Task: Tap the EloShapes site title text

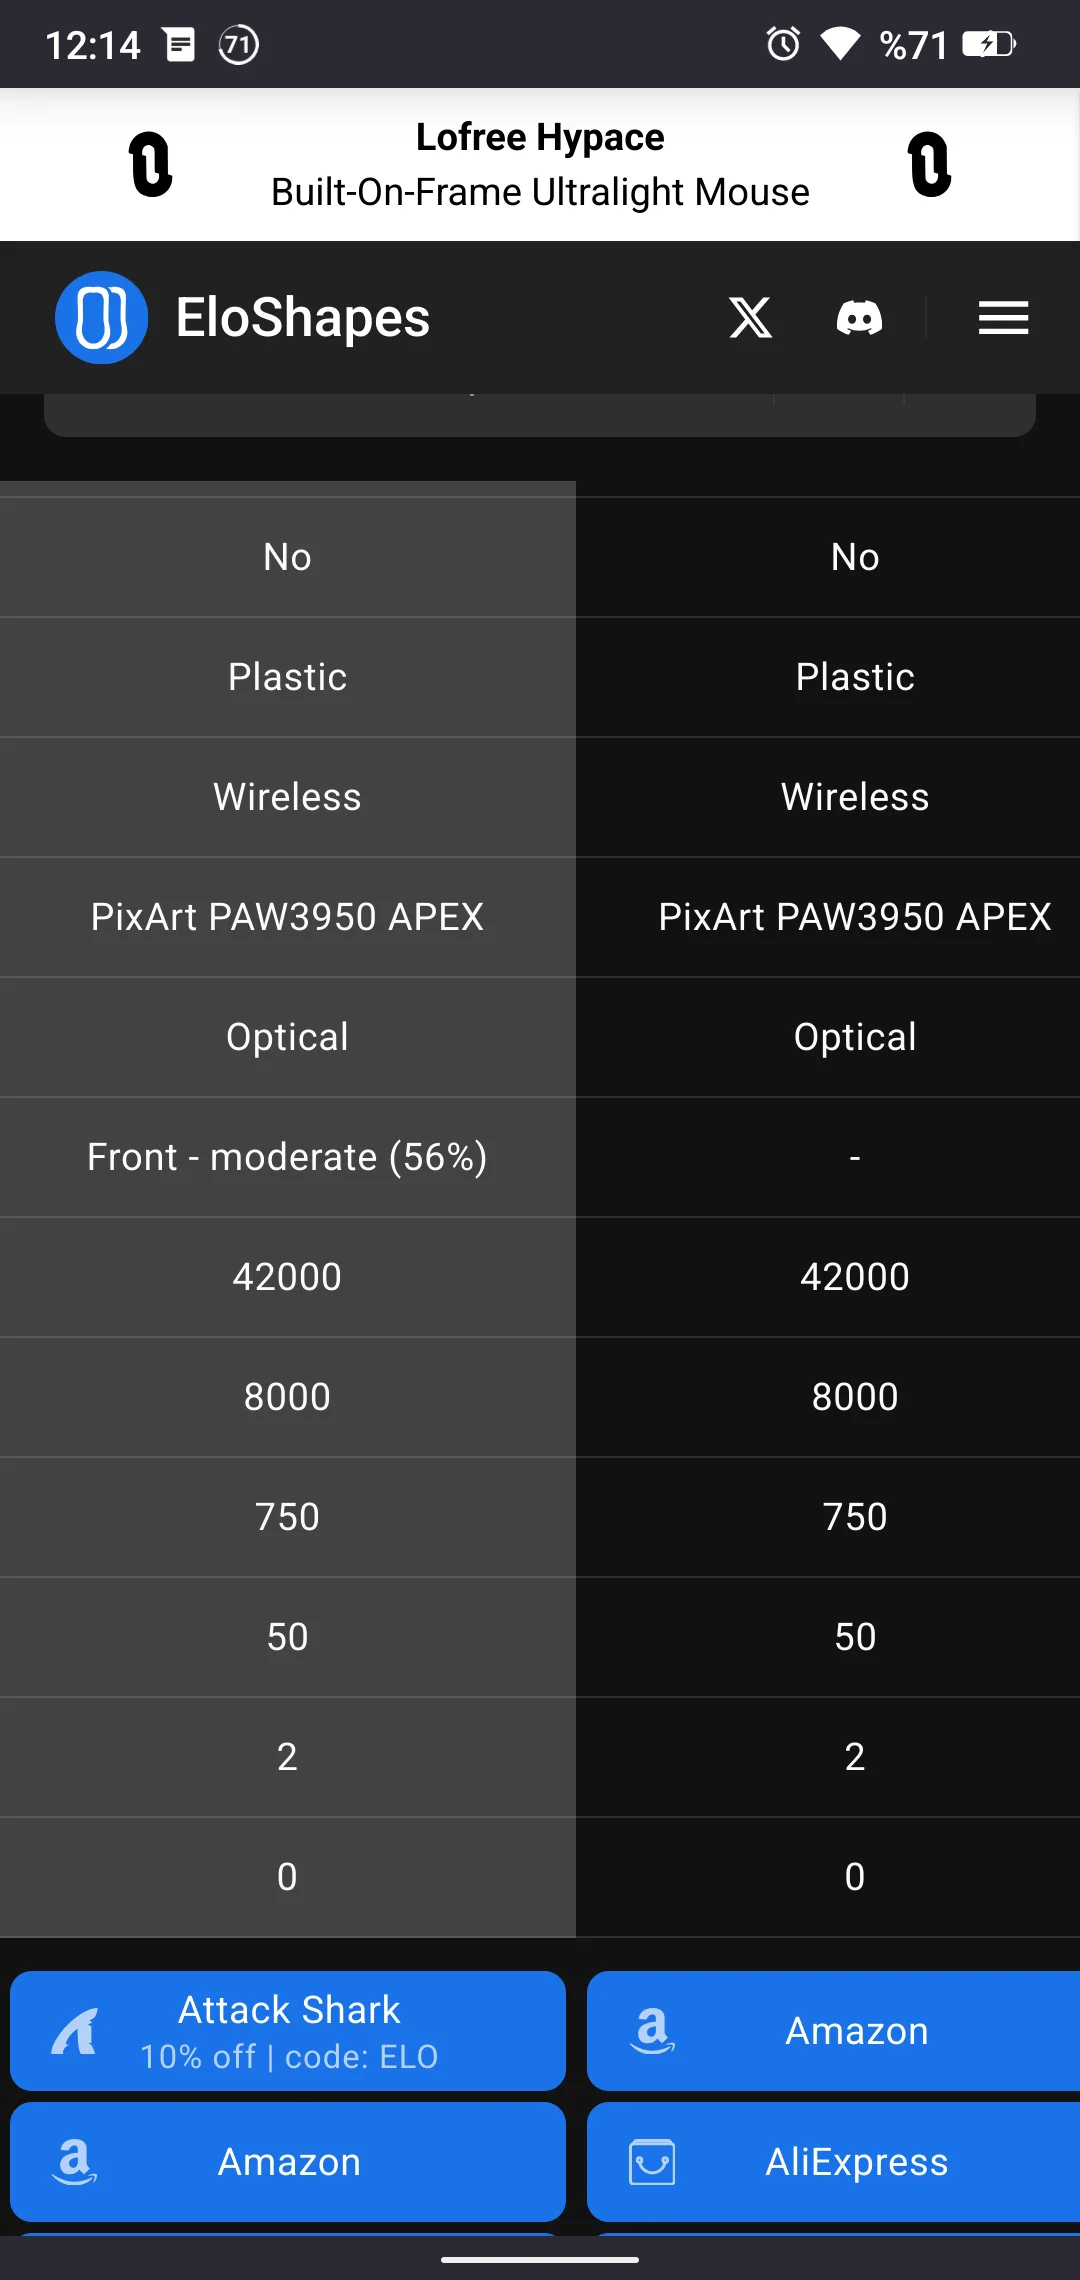Action: pos(303,318)
